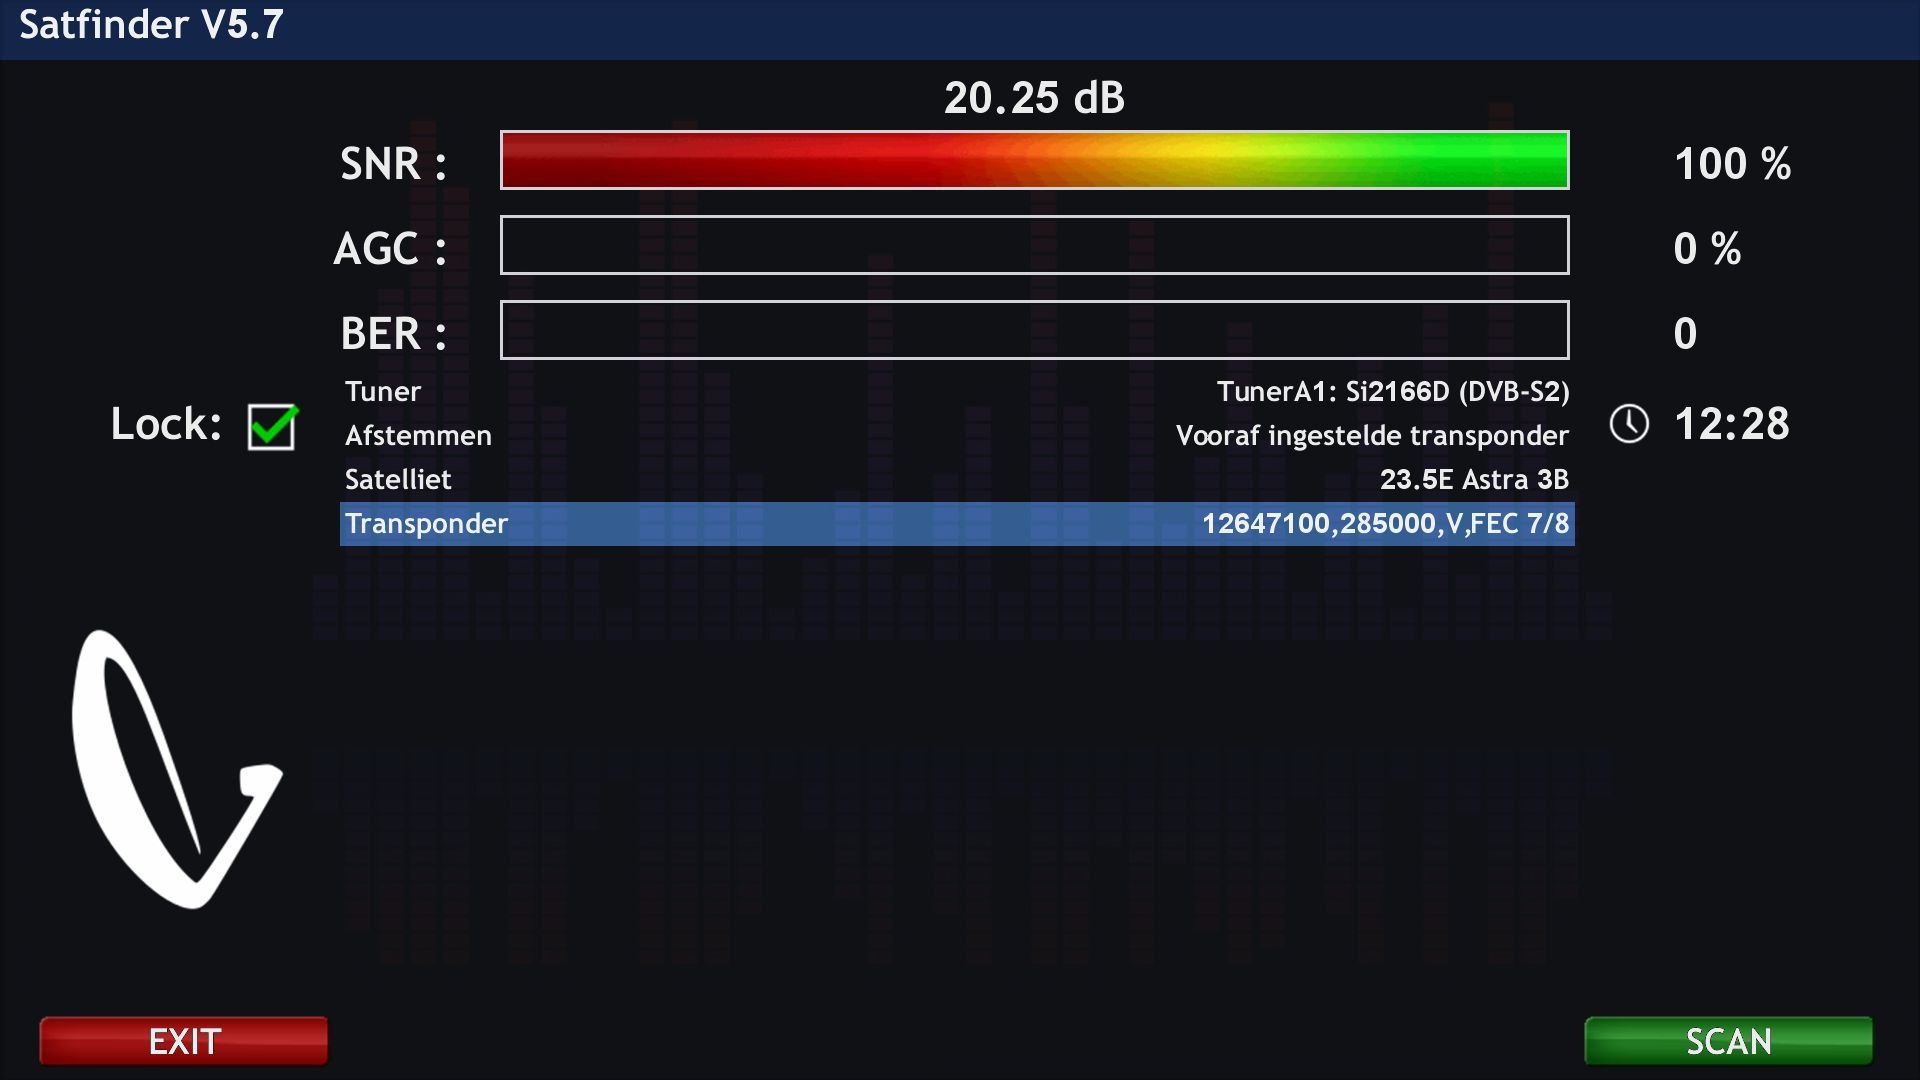Click the clock icon beside the time
The image size is (1920, 1080).
(x=1629, y=424)
